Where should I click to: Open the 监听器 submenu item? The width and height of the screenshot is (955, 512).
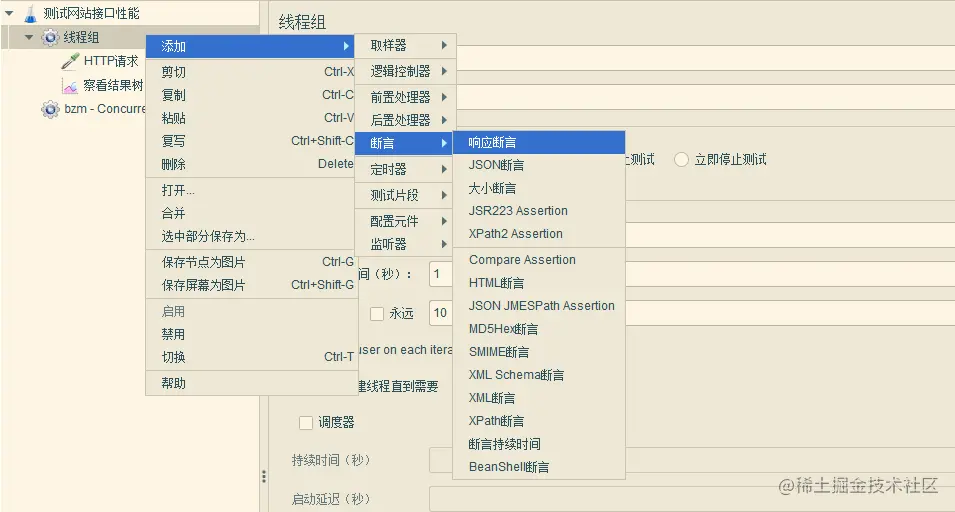pyautogui.click(x=404, y=245)
